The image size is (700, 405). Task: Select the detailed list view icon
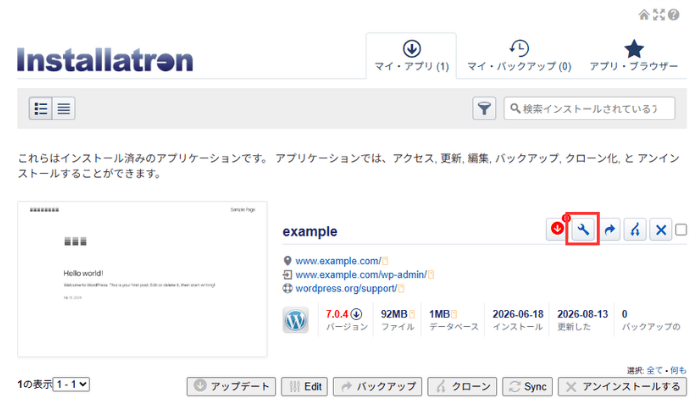[41, 109]
